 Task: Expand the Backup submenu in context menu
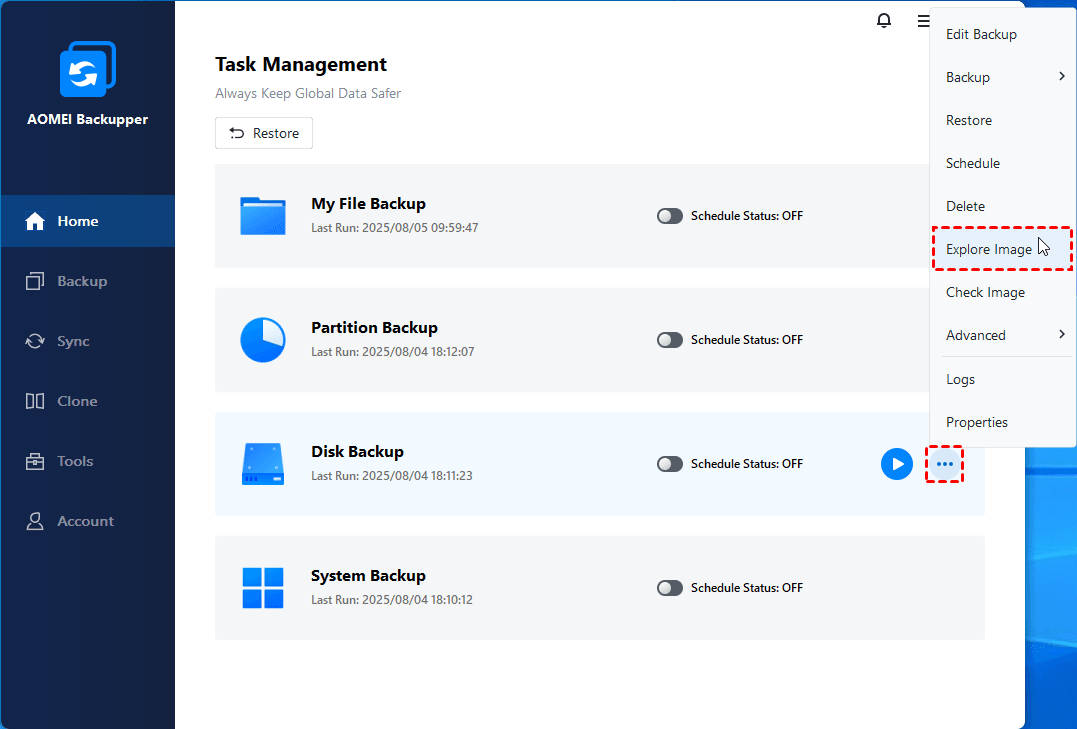1002,77
